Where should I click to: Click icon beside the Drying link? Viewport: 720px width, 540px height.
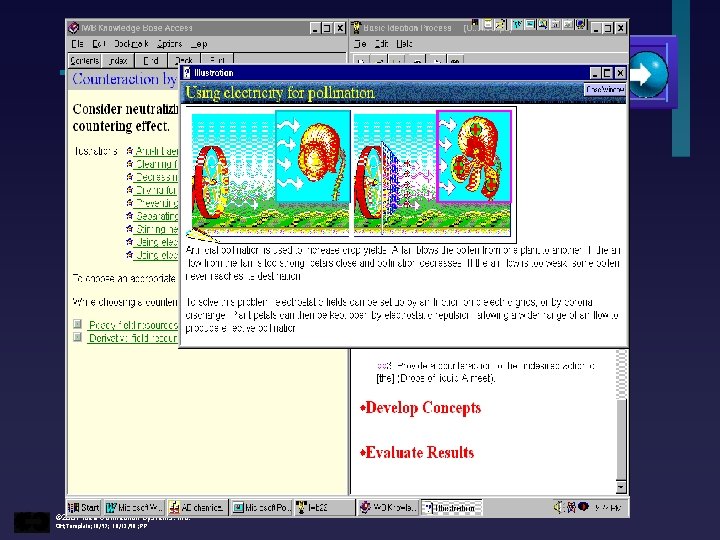129,190
